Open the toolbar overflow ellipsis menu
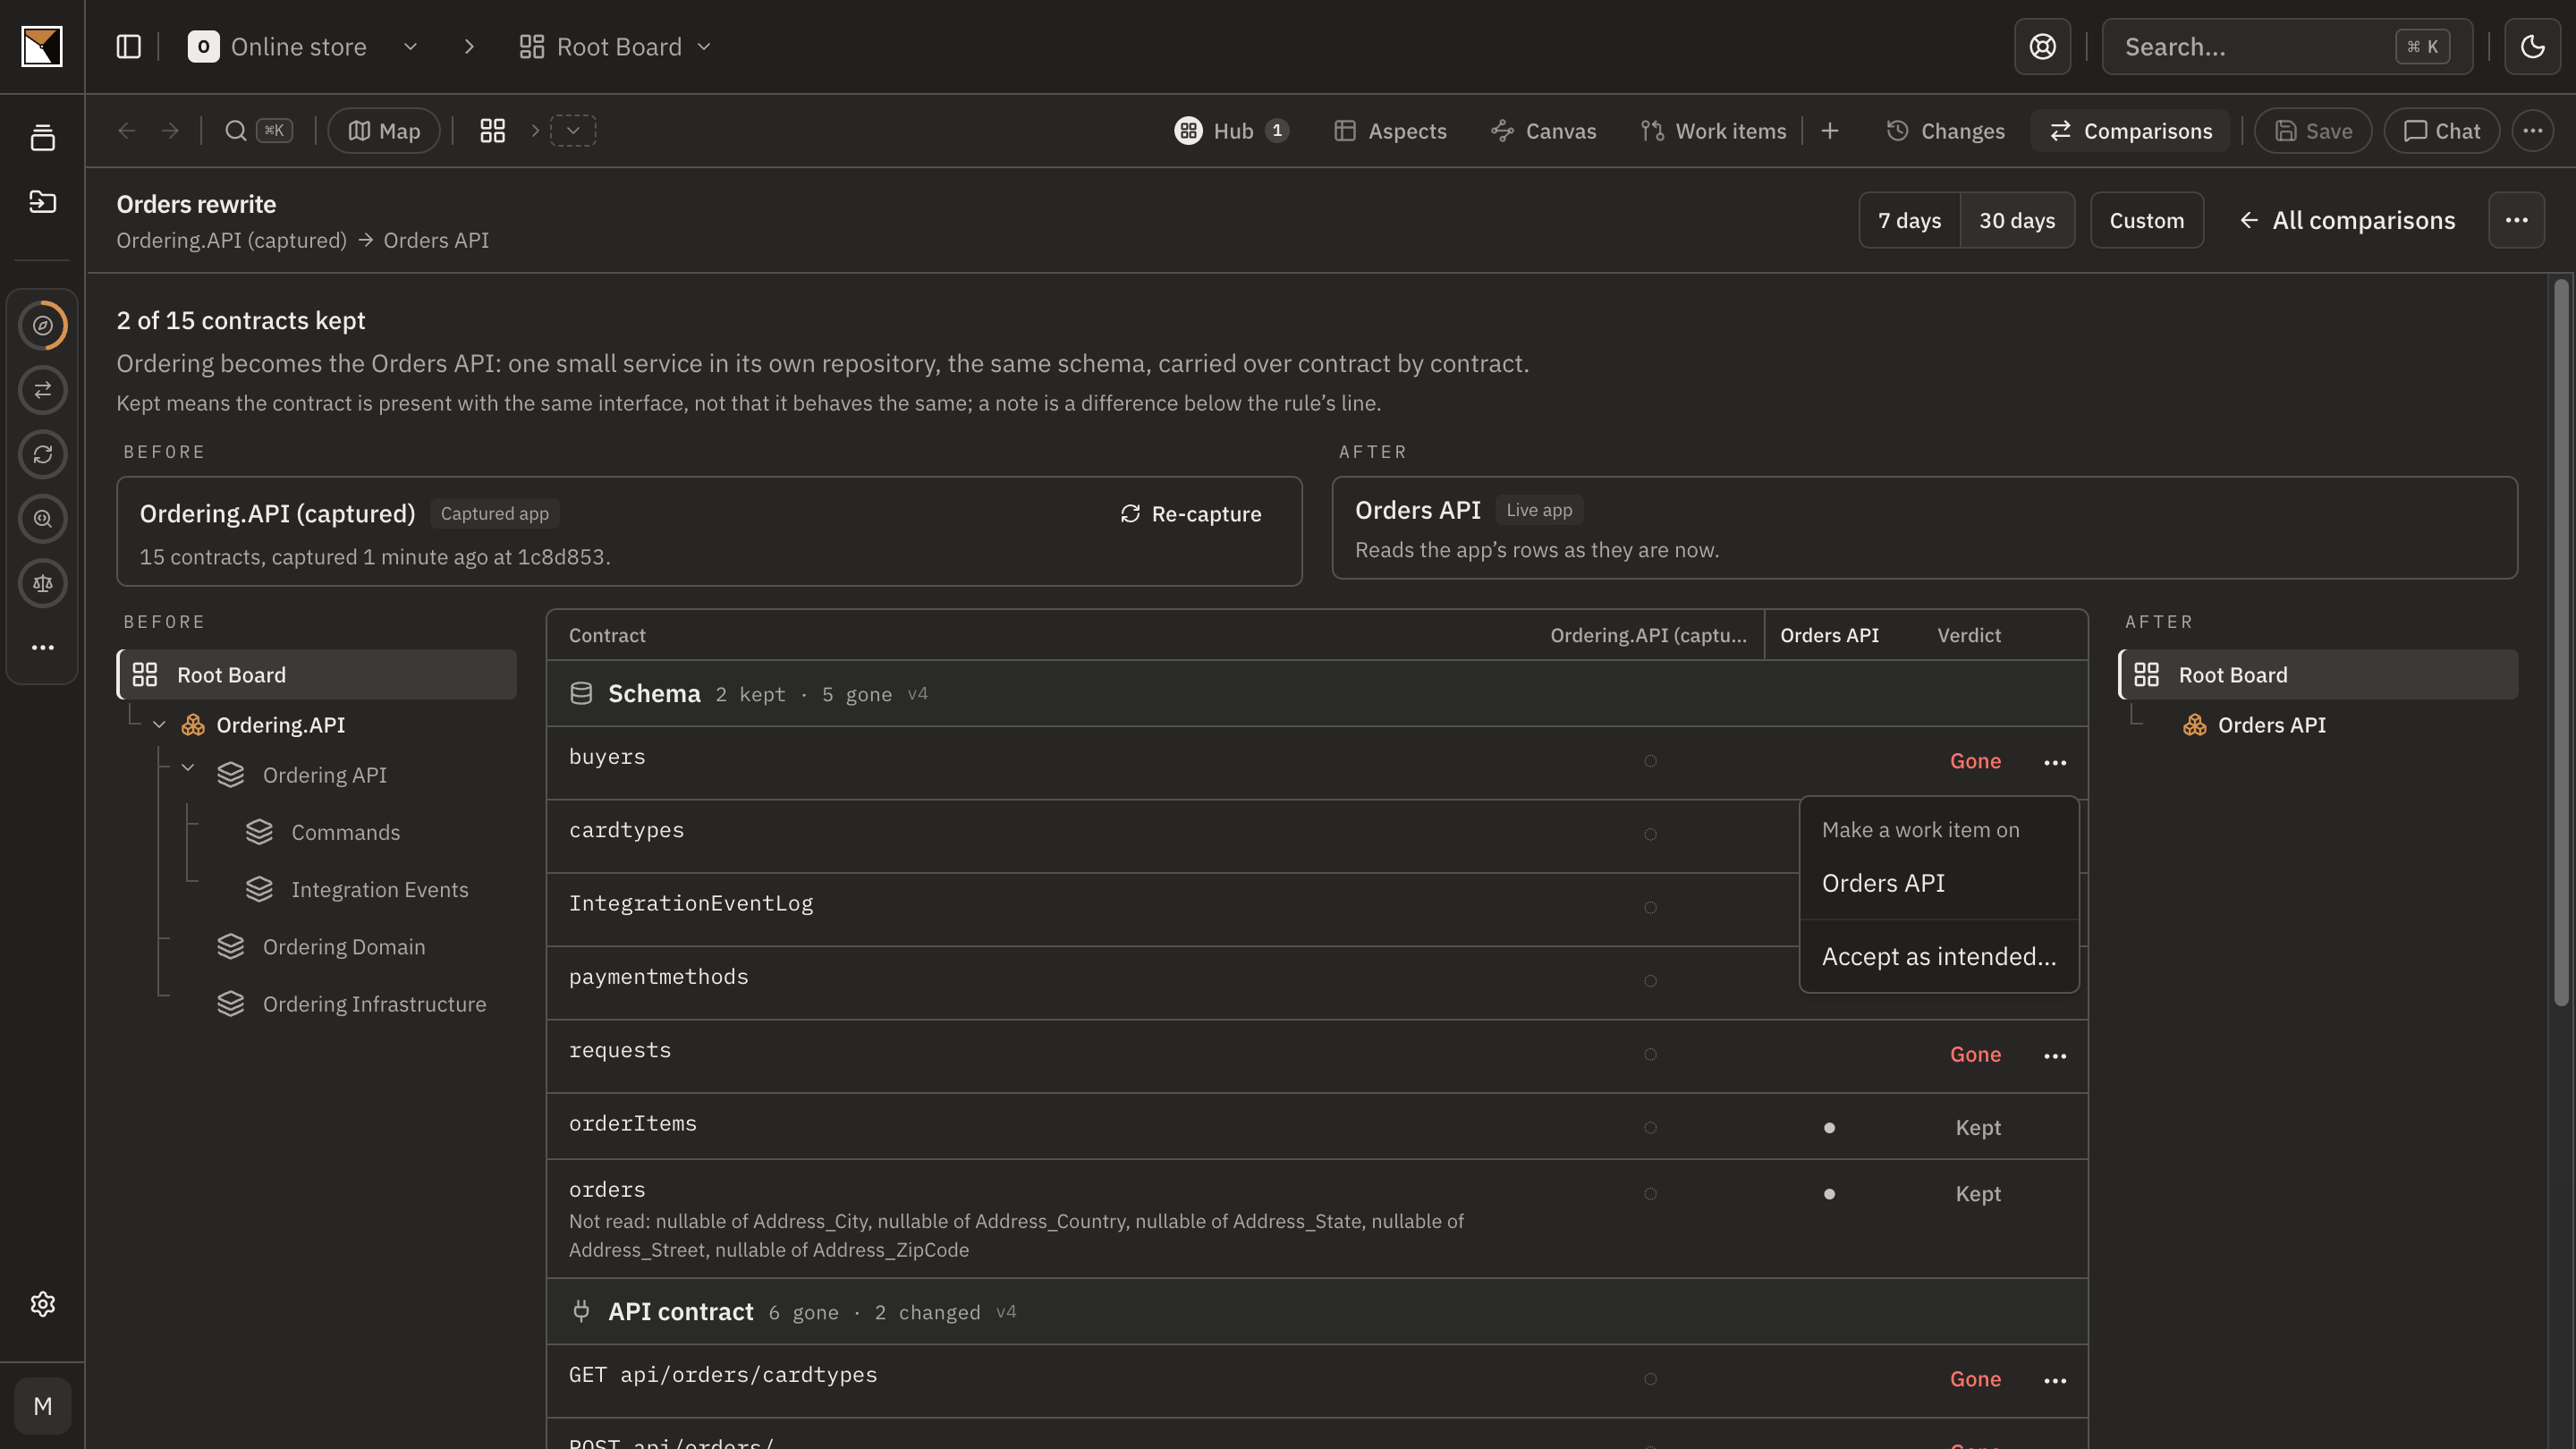This screenshot has width=2576, height=1449. tap(2532, 131)
